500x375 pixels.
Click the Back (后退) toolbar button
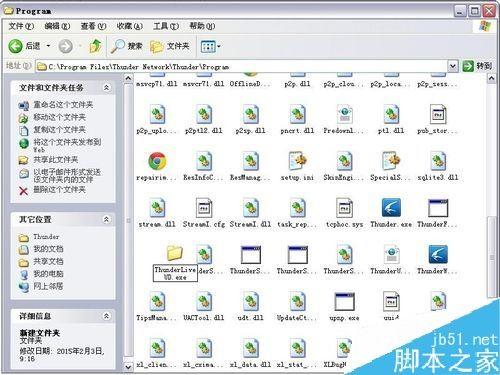click(24, 46)
